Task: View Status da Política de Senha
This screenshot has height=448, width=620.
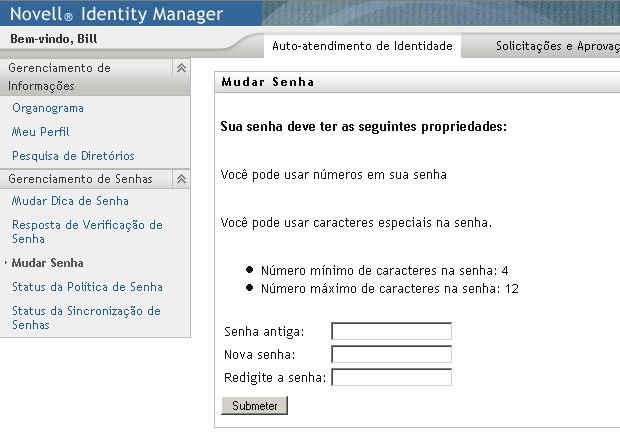Action: click(x=87, y=287)
